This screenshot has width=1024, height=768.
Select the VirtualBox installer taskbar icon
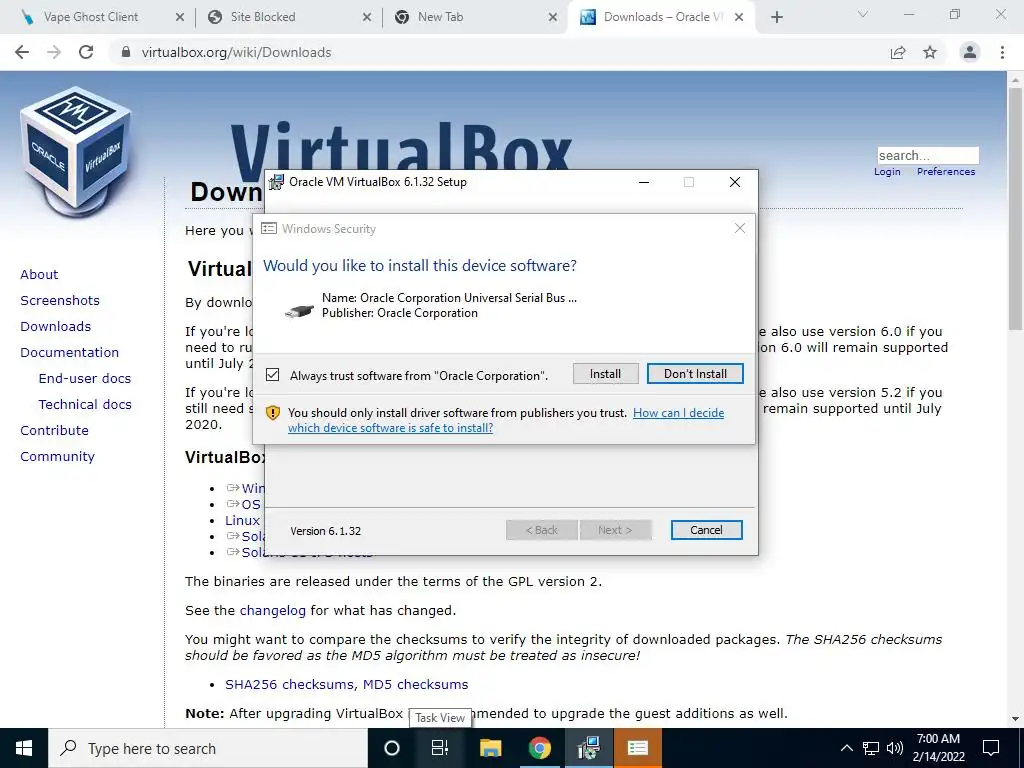click(588, 748)
